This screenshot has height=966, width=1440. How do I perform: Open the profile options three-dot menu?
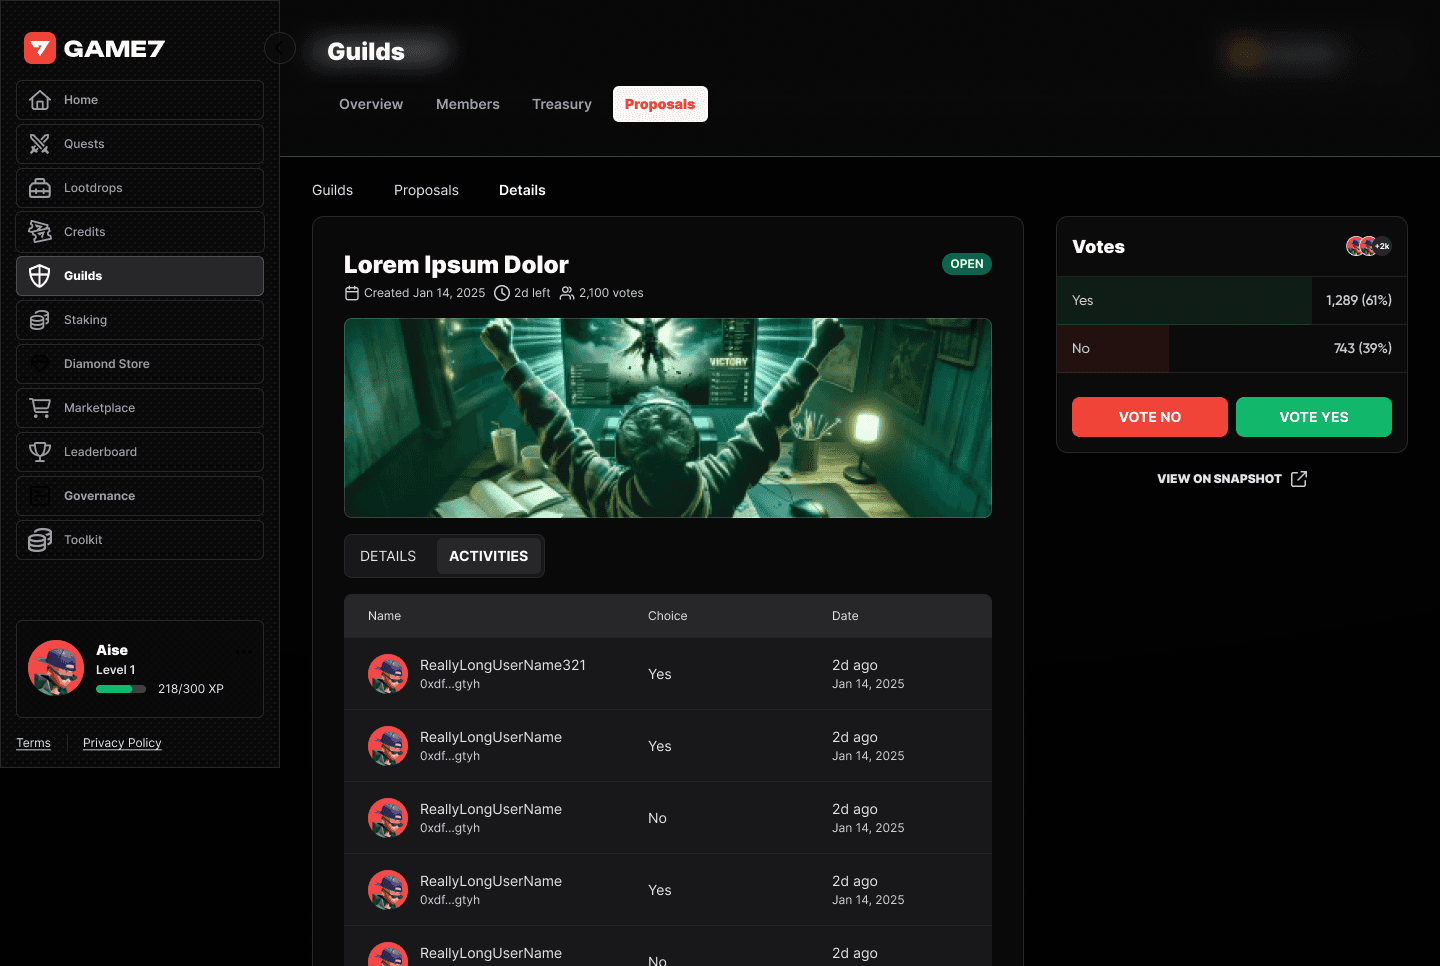[x=244, y=652]
